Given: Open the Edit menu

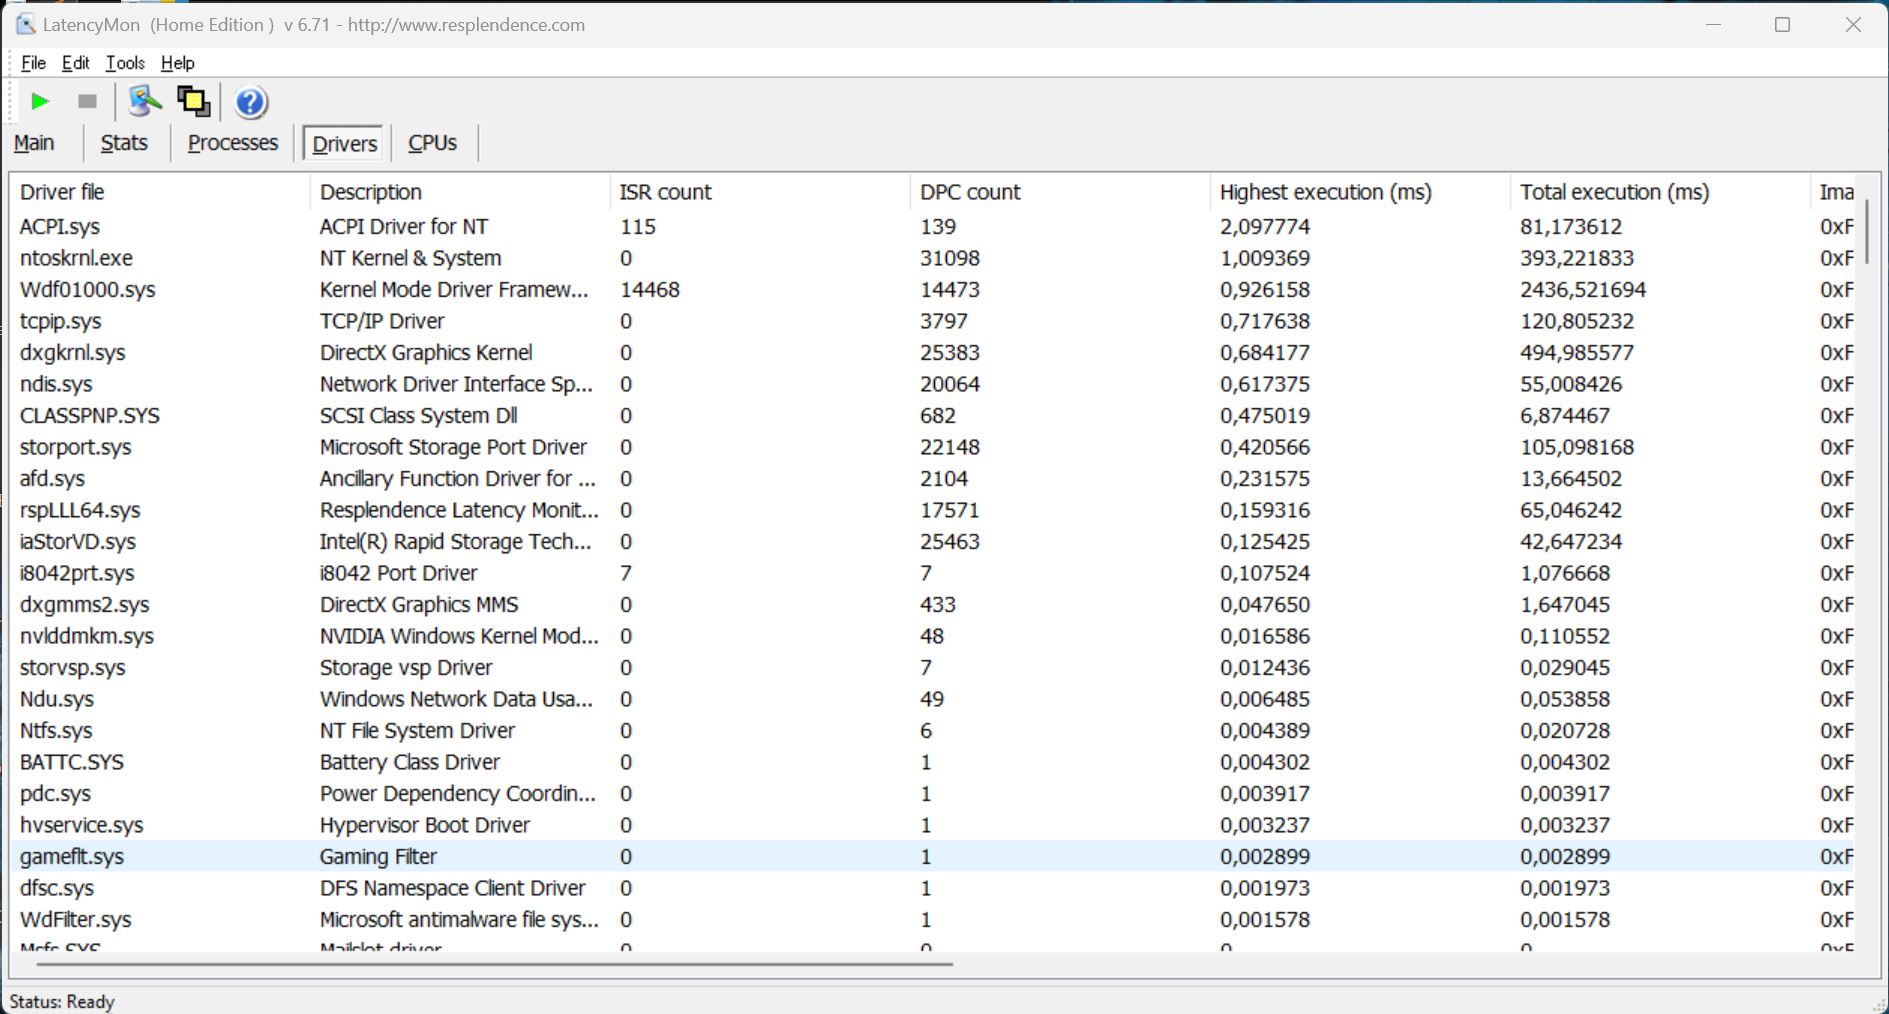Looking at the screenshot, I should 75,63.
